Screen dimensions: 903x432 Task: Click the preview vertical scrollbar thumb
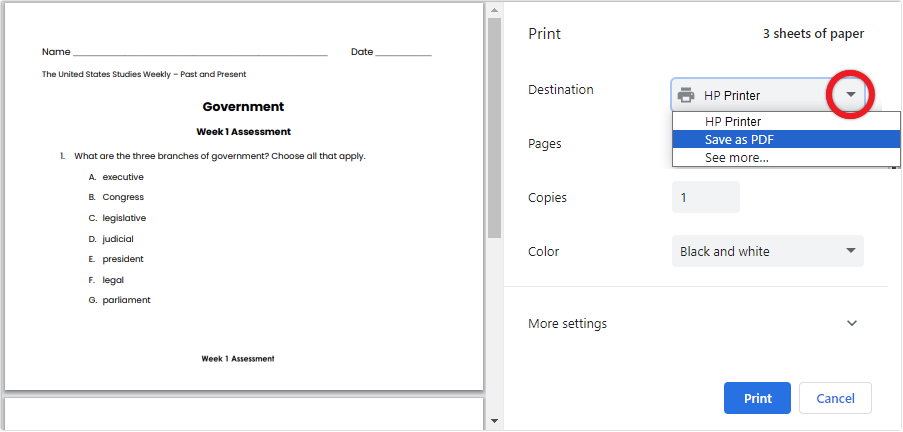[x=494, y=128]
